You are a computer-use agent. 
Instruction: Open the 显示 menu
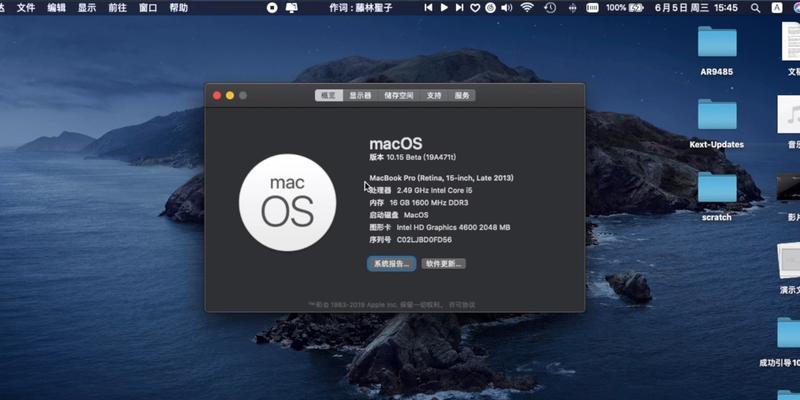pyautogui.click(x=87, y=8)
